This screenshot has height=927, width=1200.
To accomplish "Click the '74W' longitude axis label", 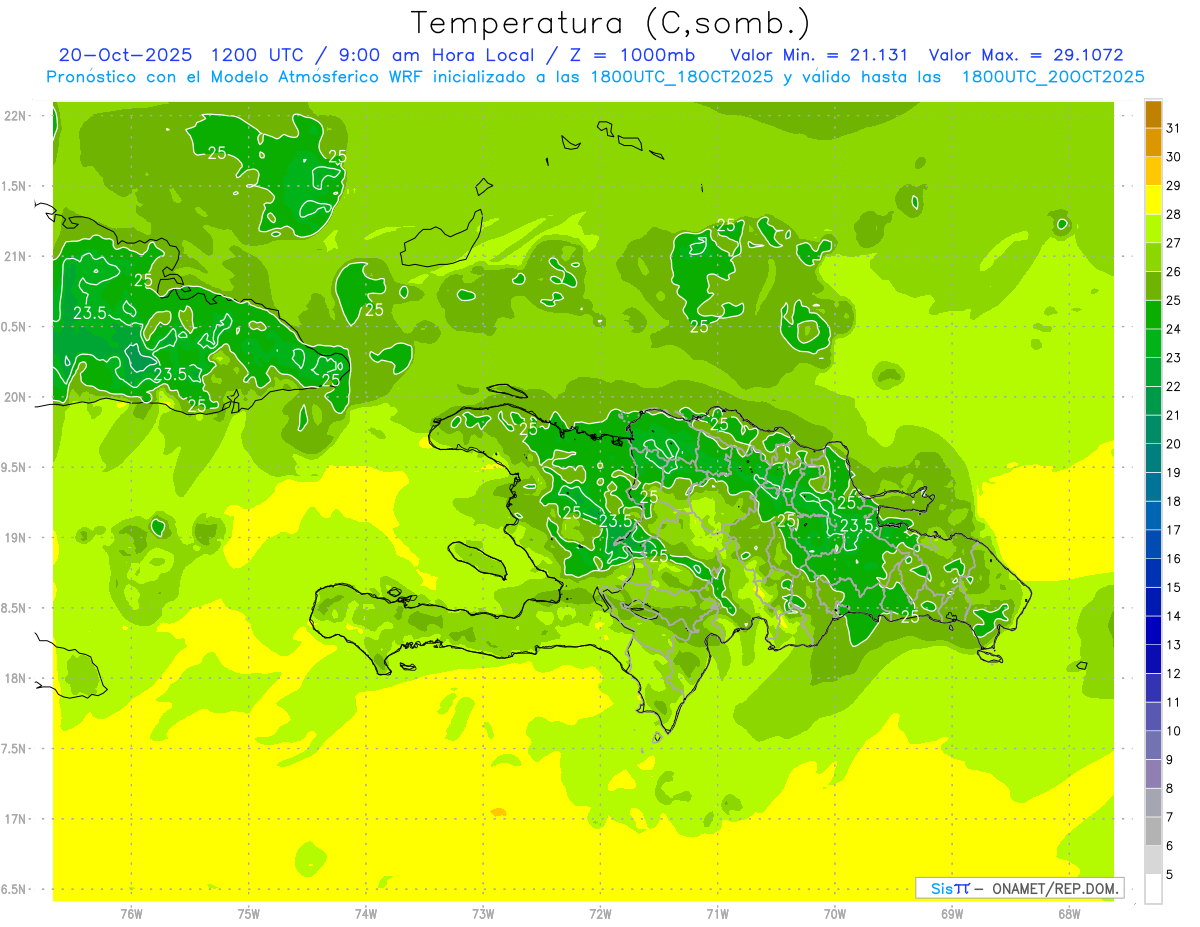I will [x=366, y=913].
